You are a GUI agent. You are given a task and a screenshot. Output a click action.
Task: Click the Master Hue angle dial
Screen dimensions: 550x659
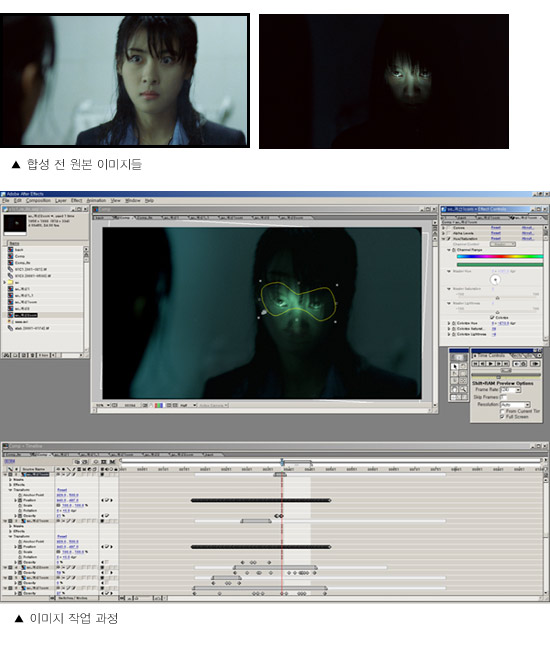495,280
